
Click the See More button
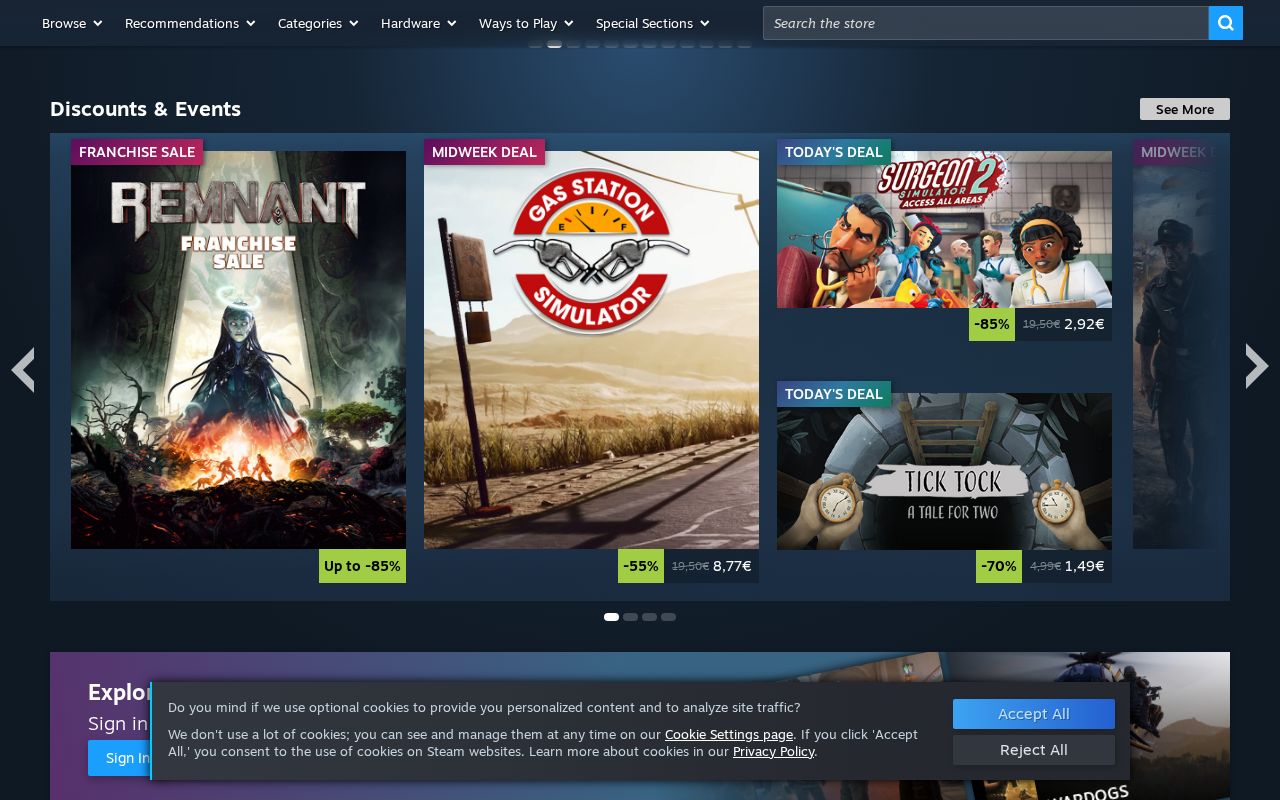(1185, 109)
